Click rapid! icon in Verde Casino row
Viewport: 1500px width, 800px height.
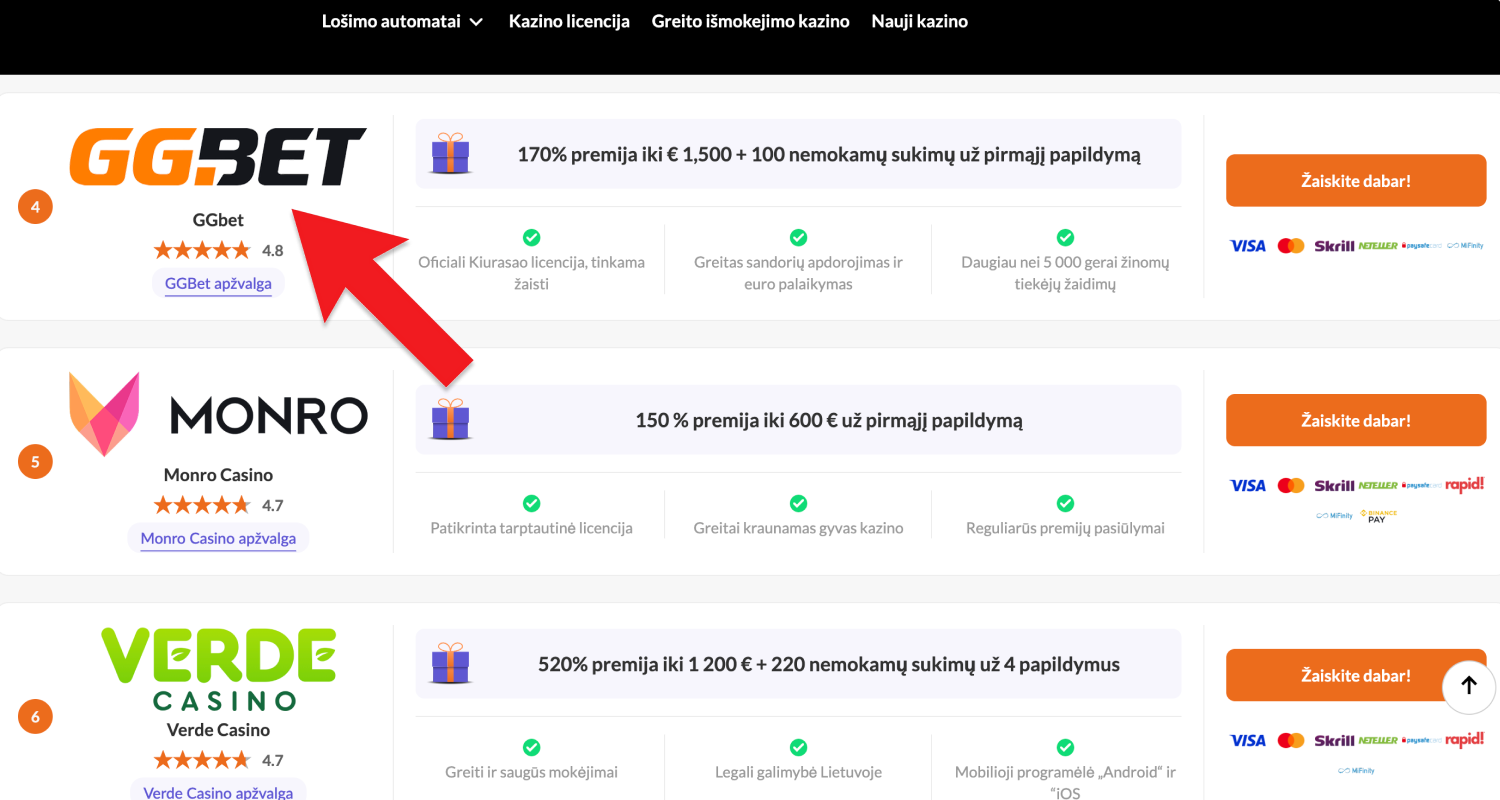point(1465,739)
